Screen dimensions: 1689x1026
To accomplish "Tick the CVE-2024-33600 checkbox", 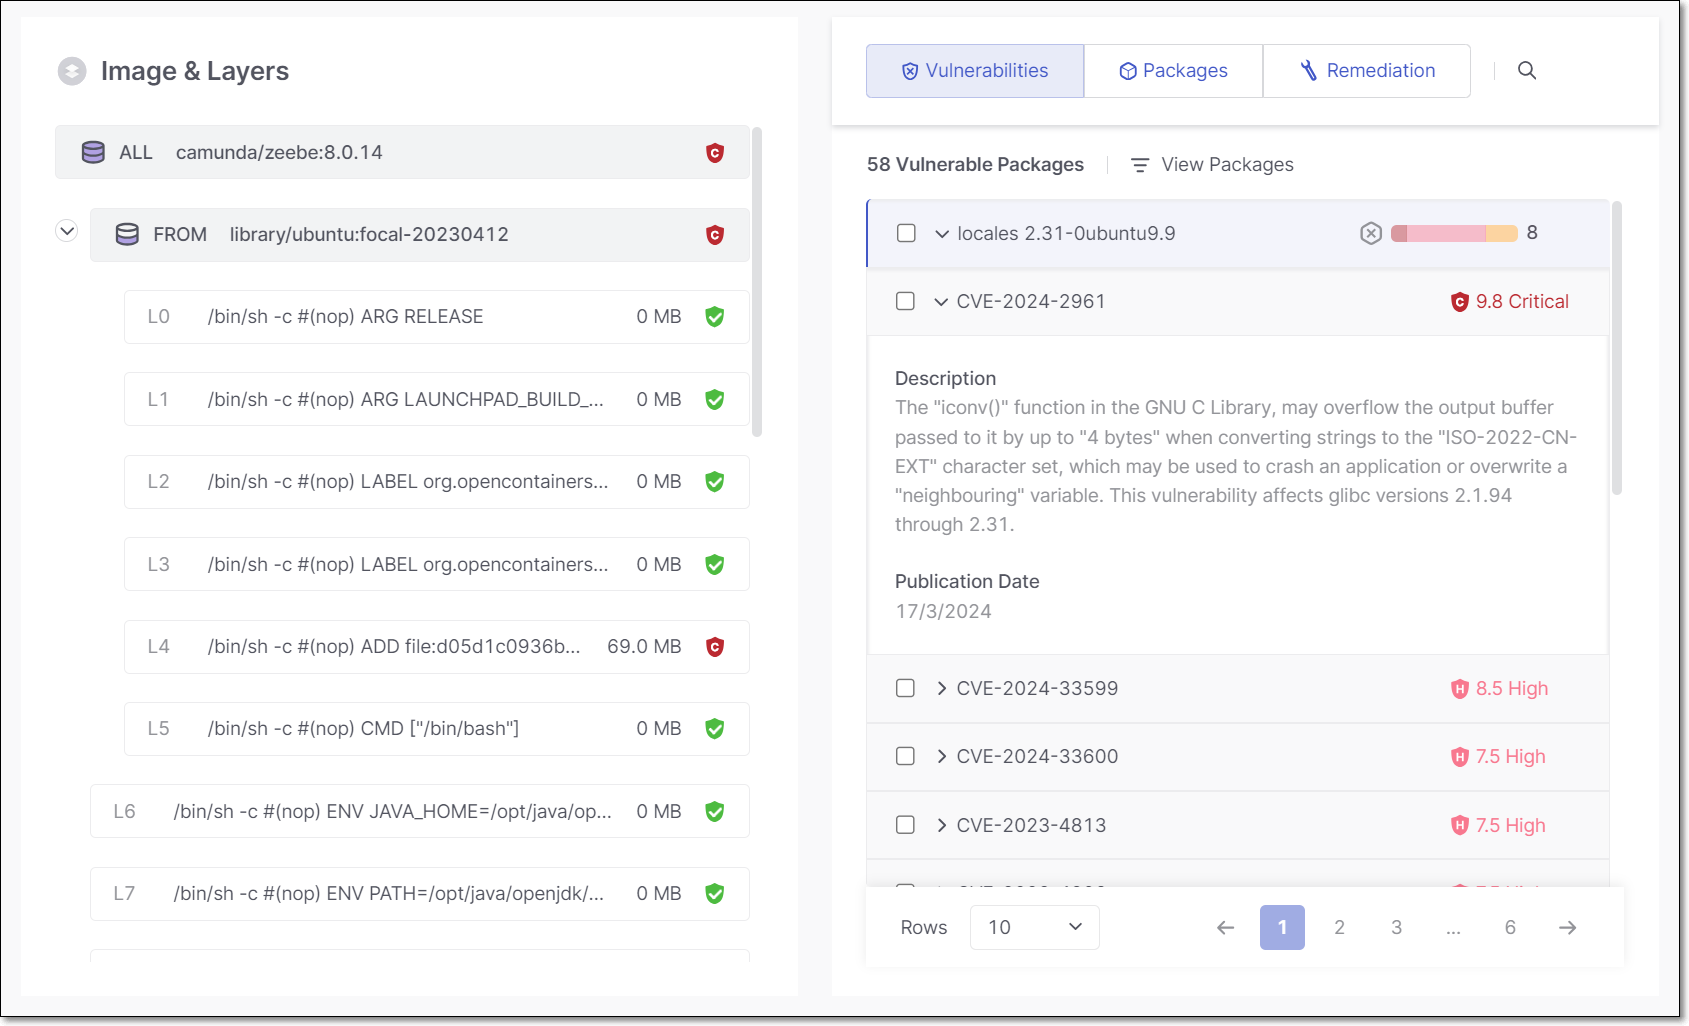I will click(906, 756).
